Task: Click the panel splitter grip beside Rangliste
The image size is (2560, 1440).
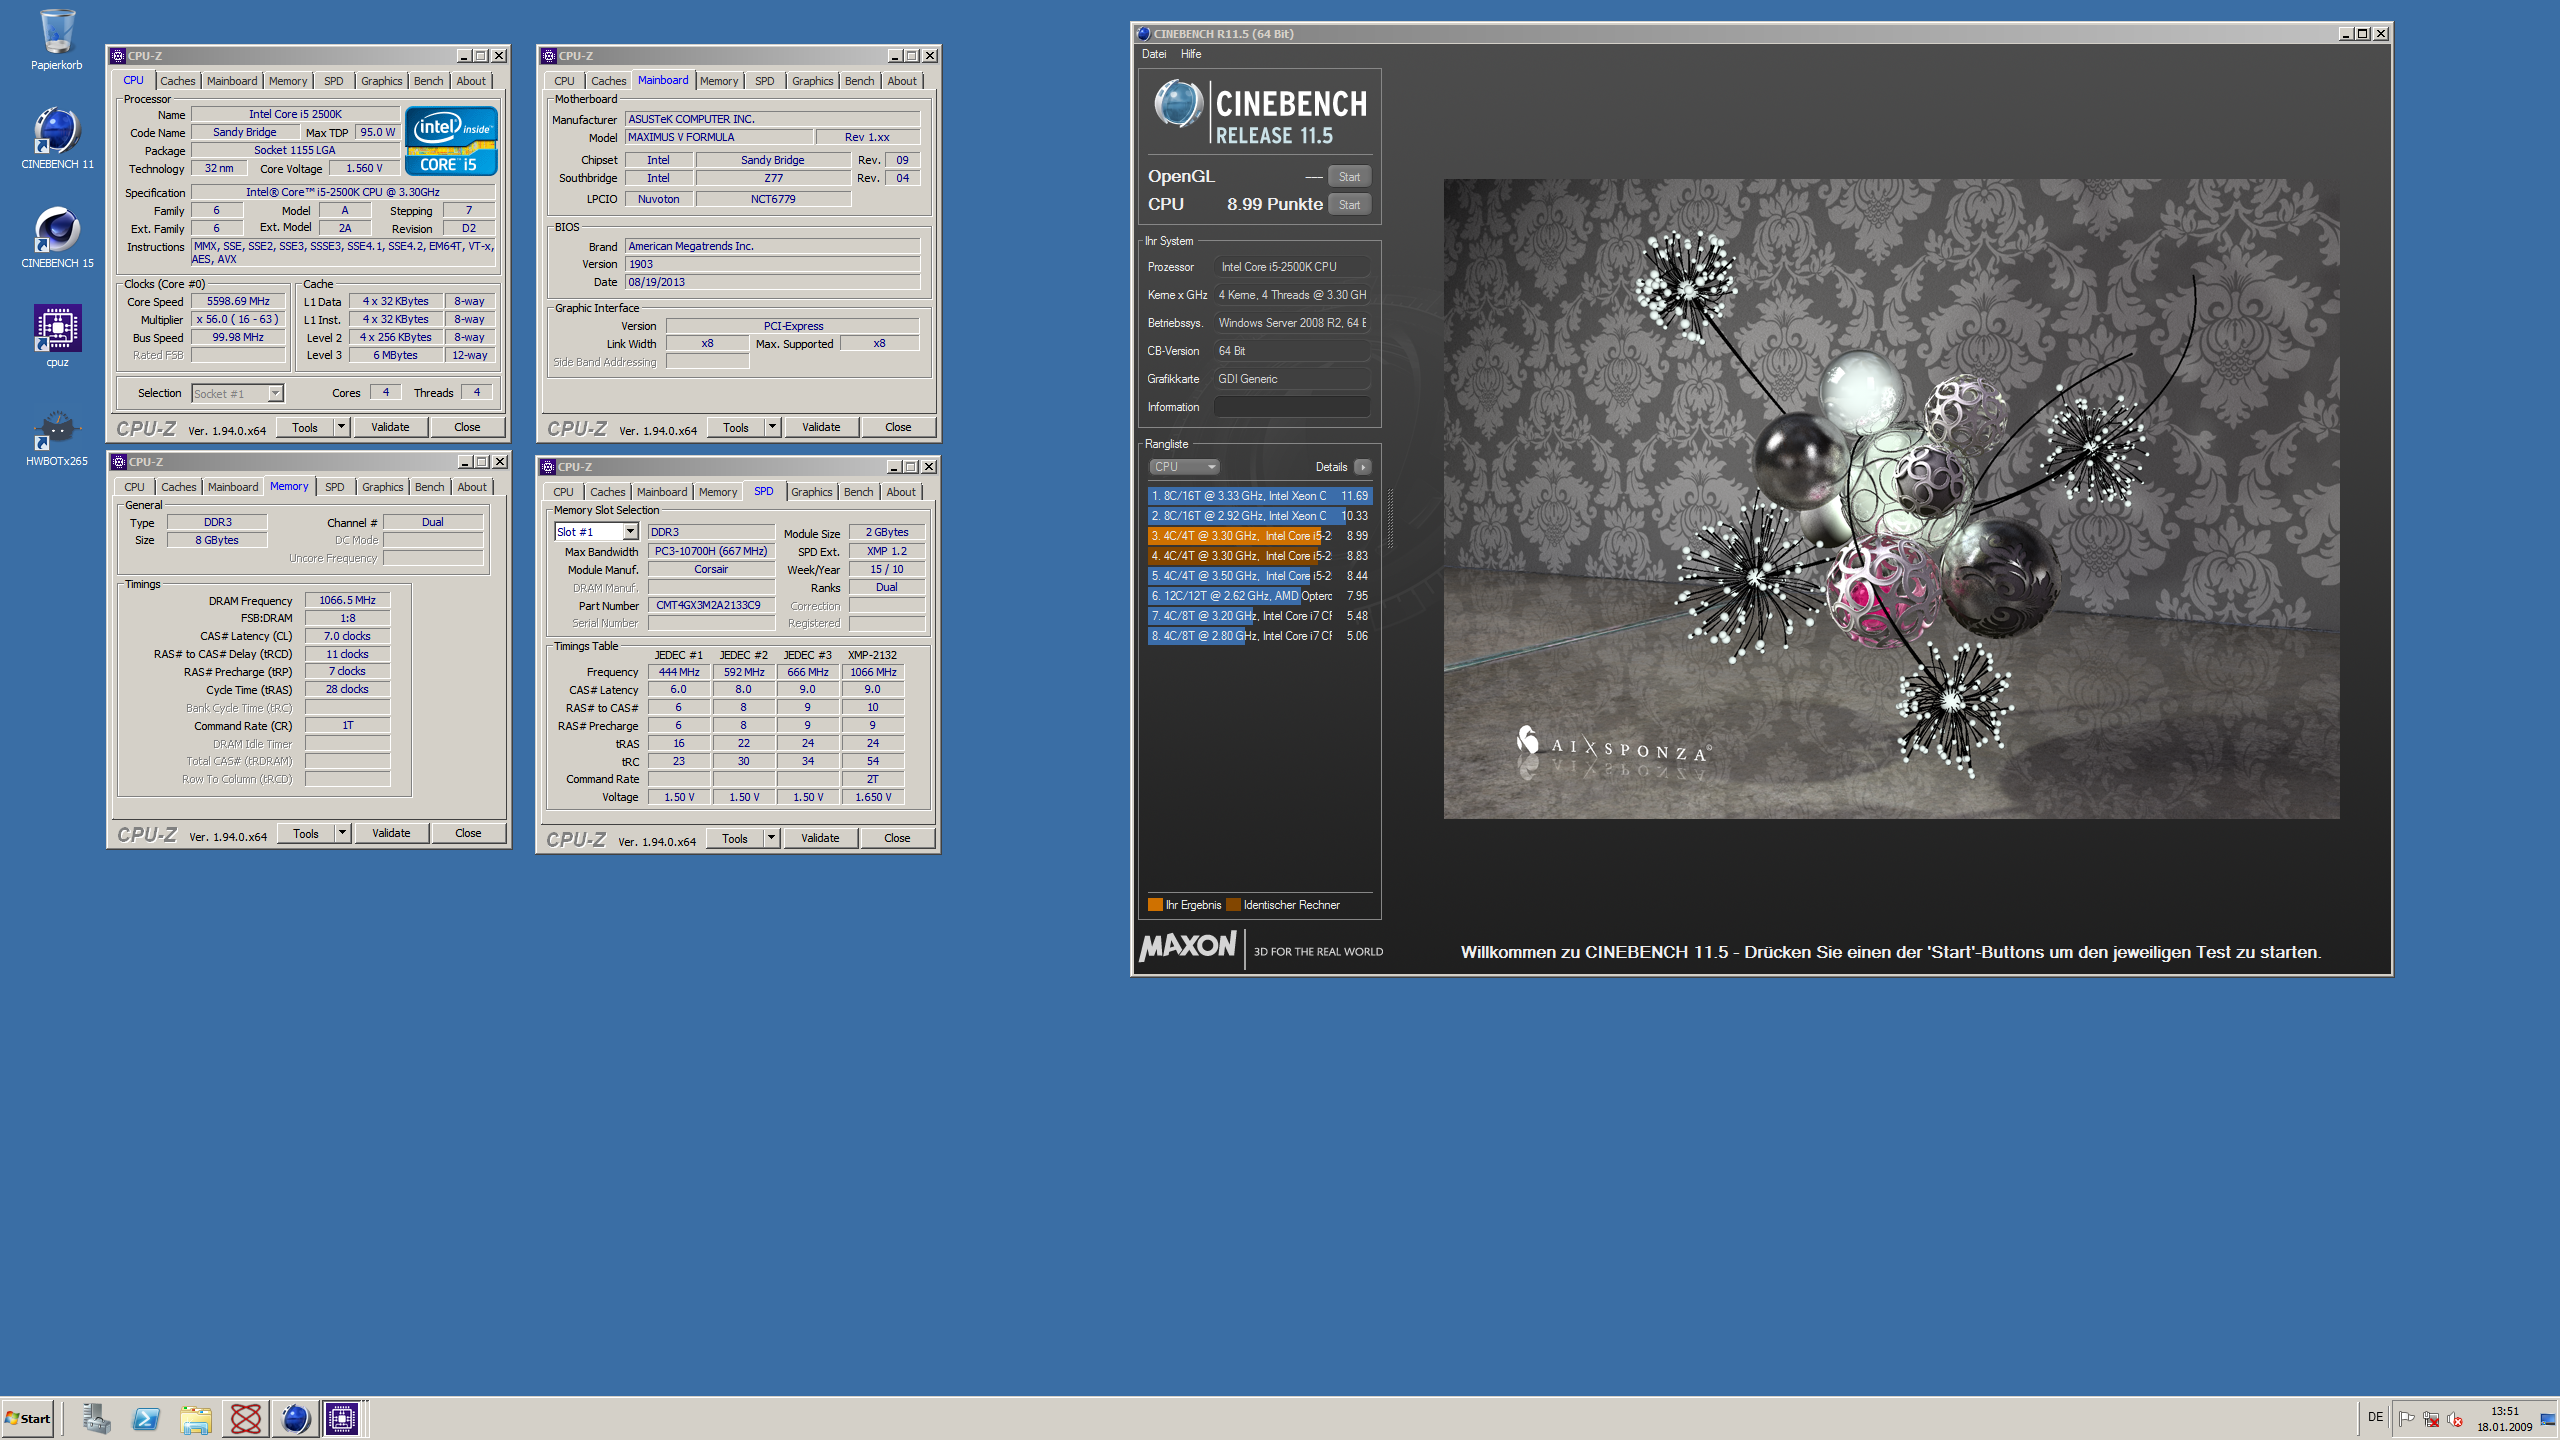Action: (x=1390, y=518)
